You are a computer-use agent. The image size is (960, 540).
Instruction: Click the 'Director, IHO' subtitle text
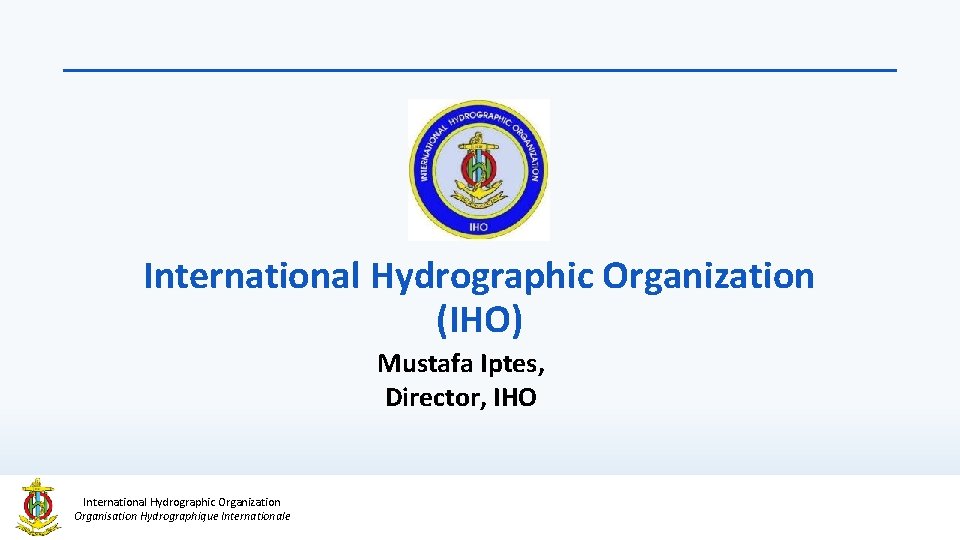pos(461,397)
